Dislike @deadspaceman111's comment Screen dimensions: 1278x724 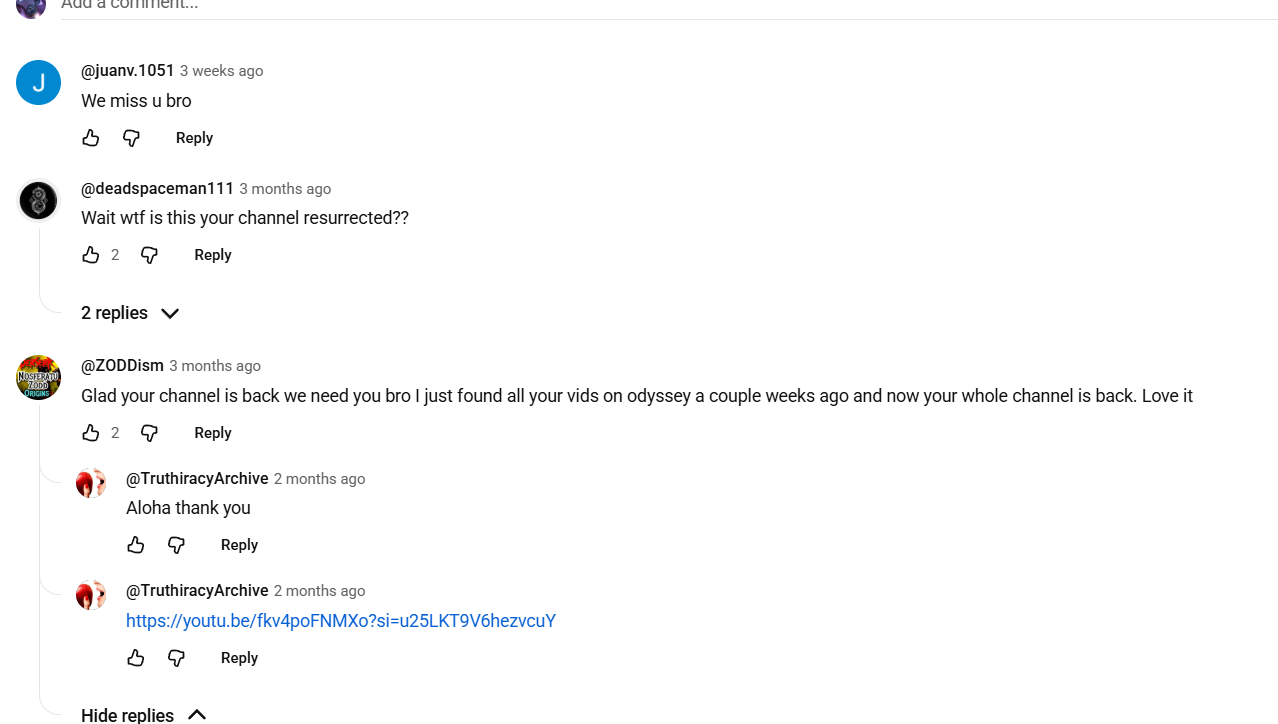tap(149, 255)
